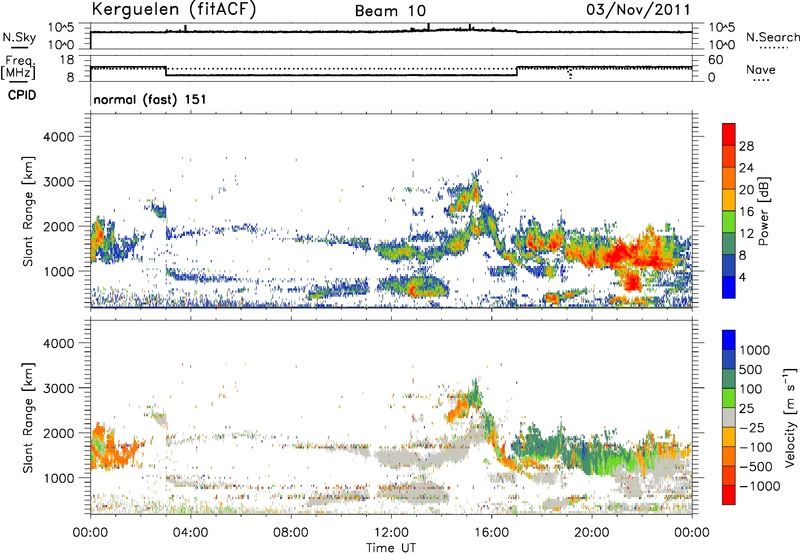Click the 1000 km tick in the Power panel
This screenshot has width=800, height=554.
58,271
